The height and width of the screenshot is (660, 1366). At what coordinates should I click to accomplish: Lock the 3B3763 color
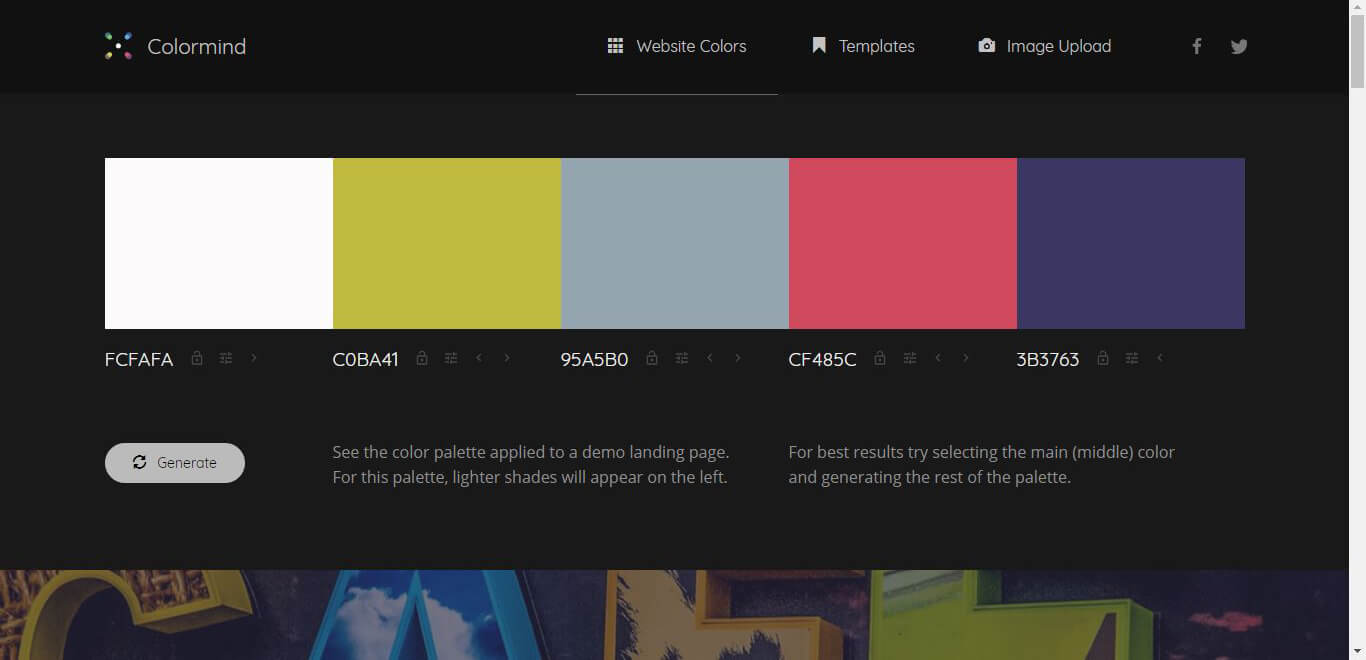pyautogui.click(x=1103, y=358)
